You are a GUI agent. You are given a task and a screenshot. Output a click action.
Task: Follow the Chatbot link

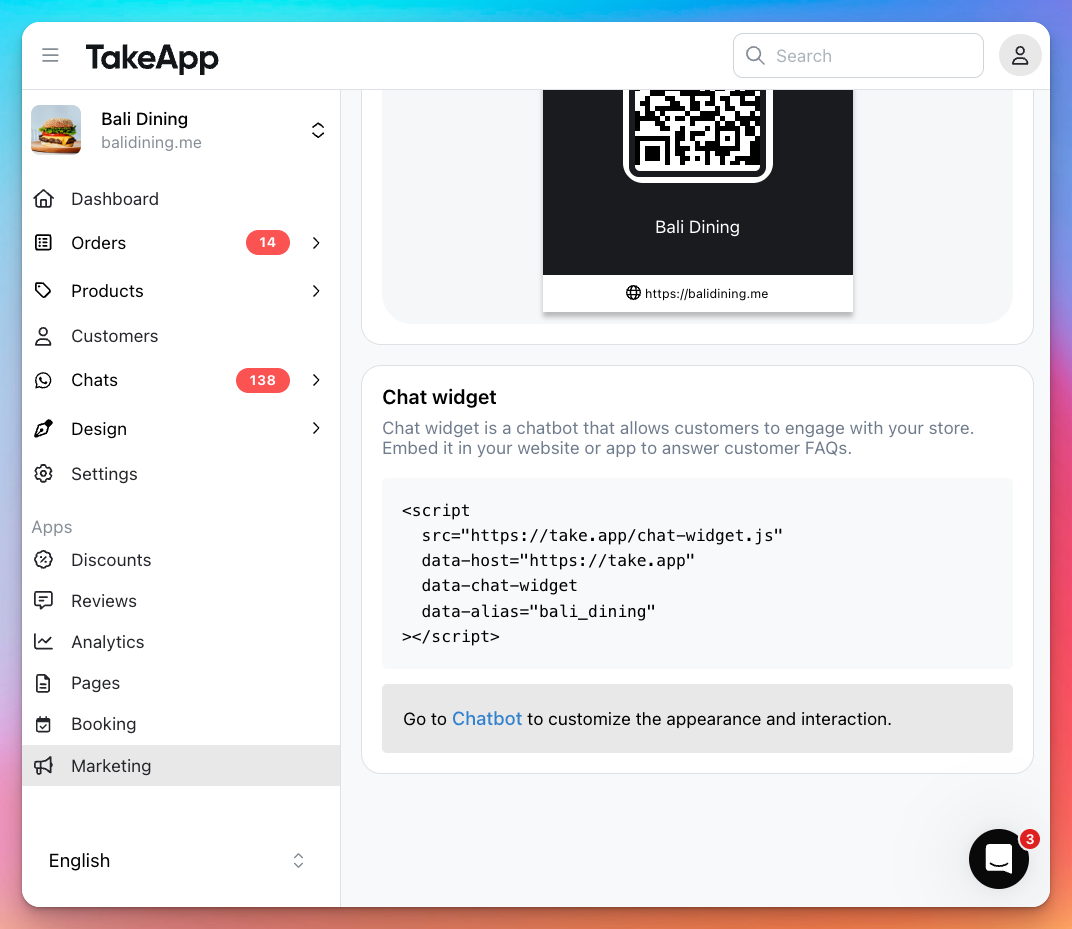pyautogui.click(x=487, y=719)
